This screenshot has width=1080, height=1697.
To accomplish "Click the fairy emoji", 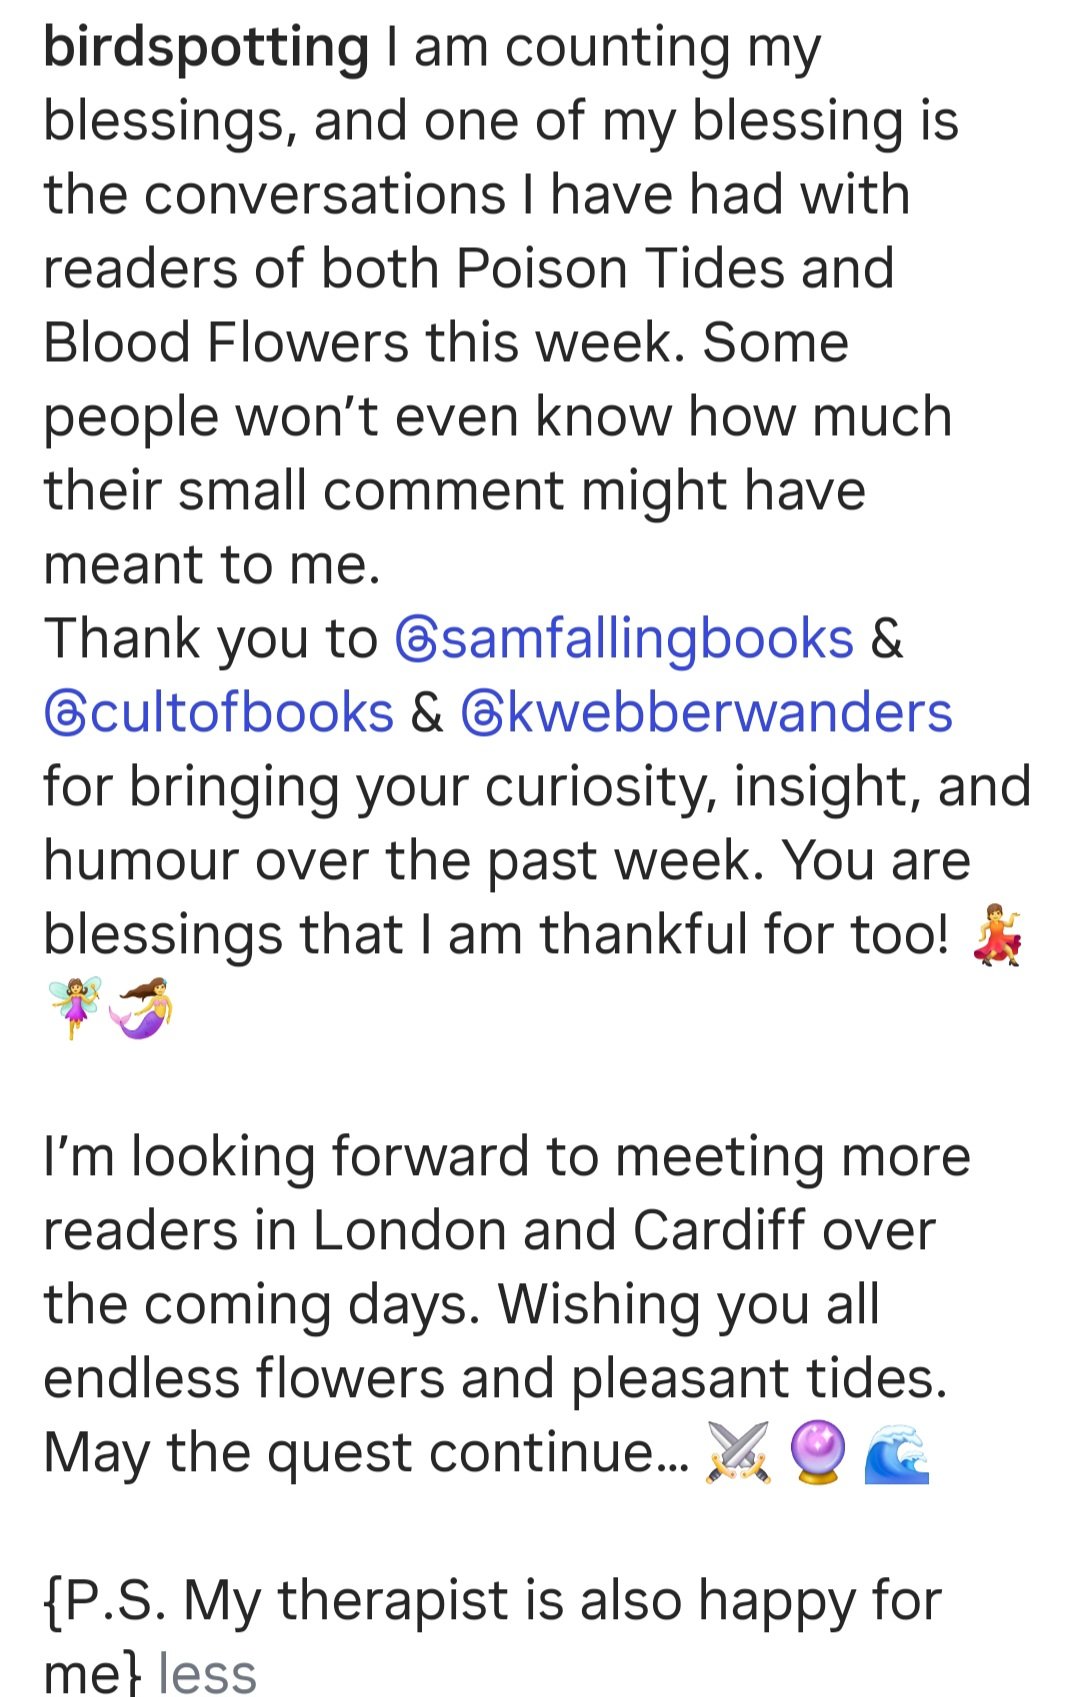I will pos(73,1008).
